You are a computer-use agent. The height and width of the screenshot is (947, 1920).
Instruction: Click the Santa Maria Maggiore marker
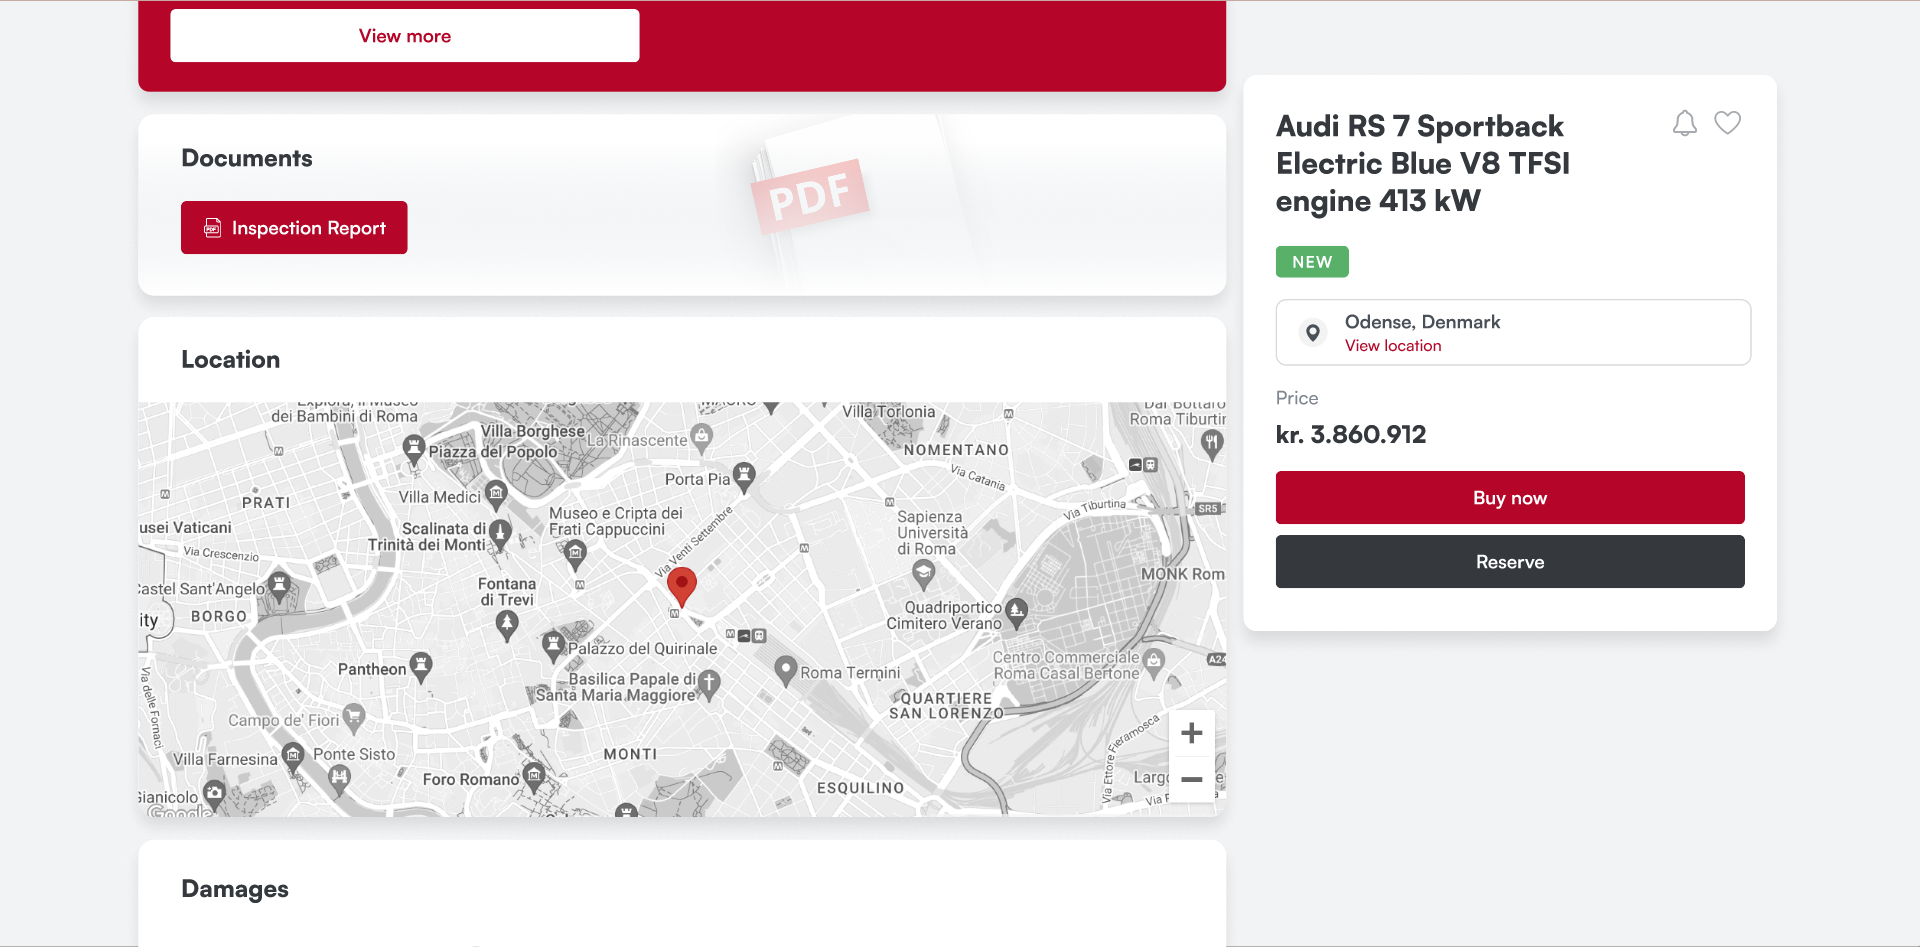tap(709, 685)
